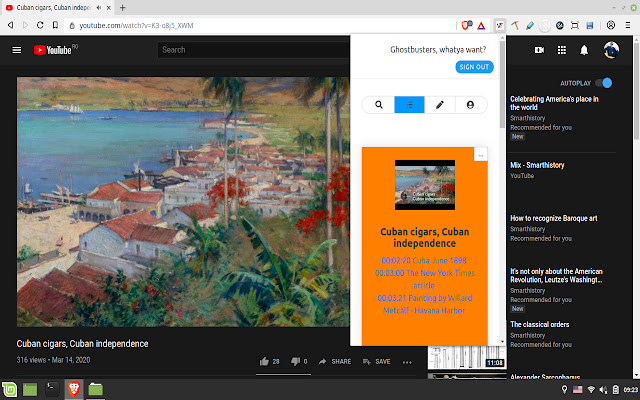The height and width of the screenshot is (400, 640).
Task: Open the Brave Shields lion icon
Action: pos(466,25)
